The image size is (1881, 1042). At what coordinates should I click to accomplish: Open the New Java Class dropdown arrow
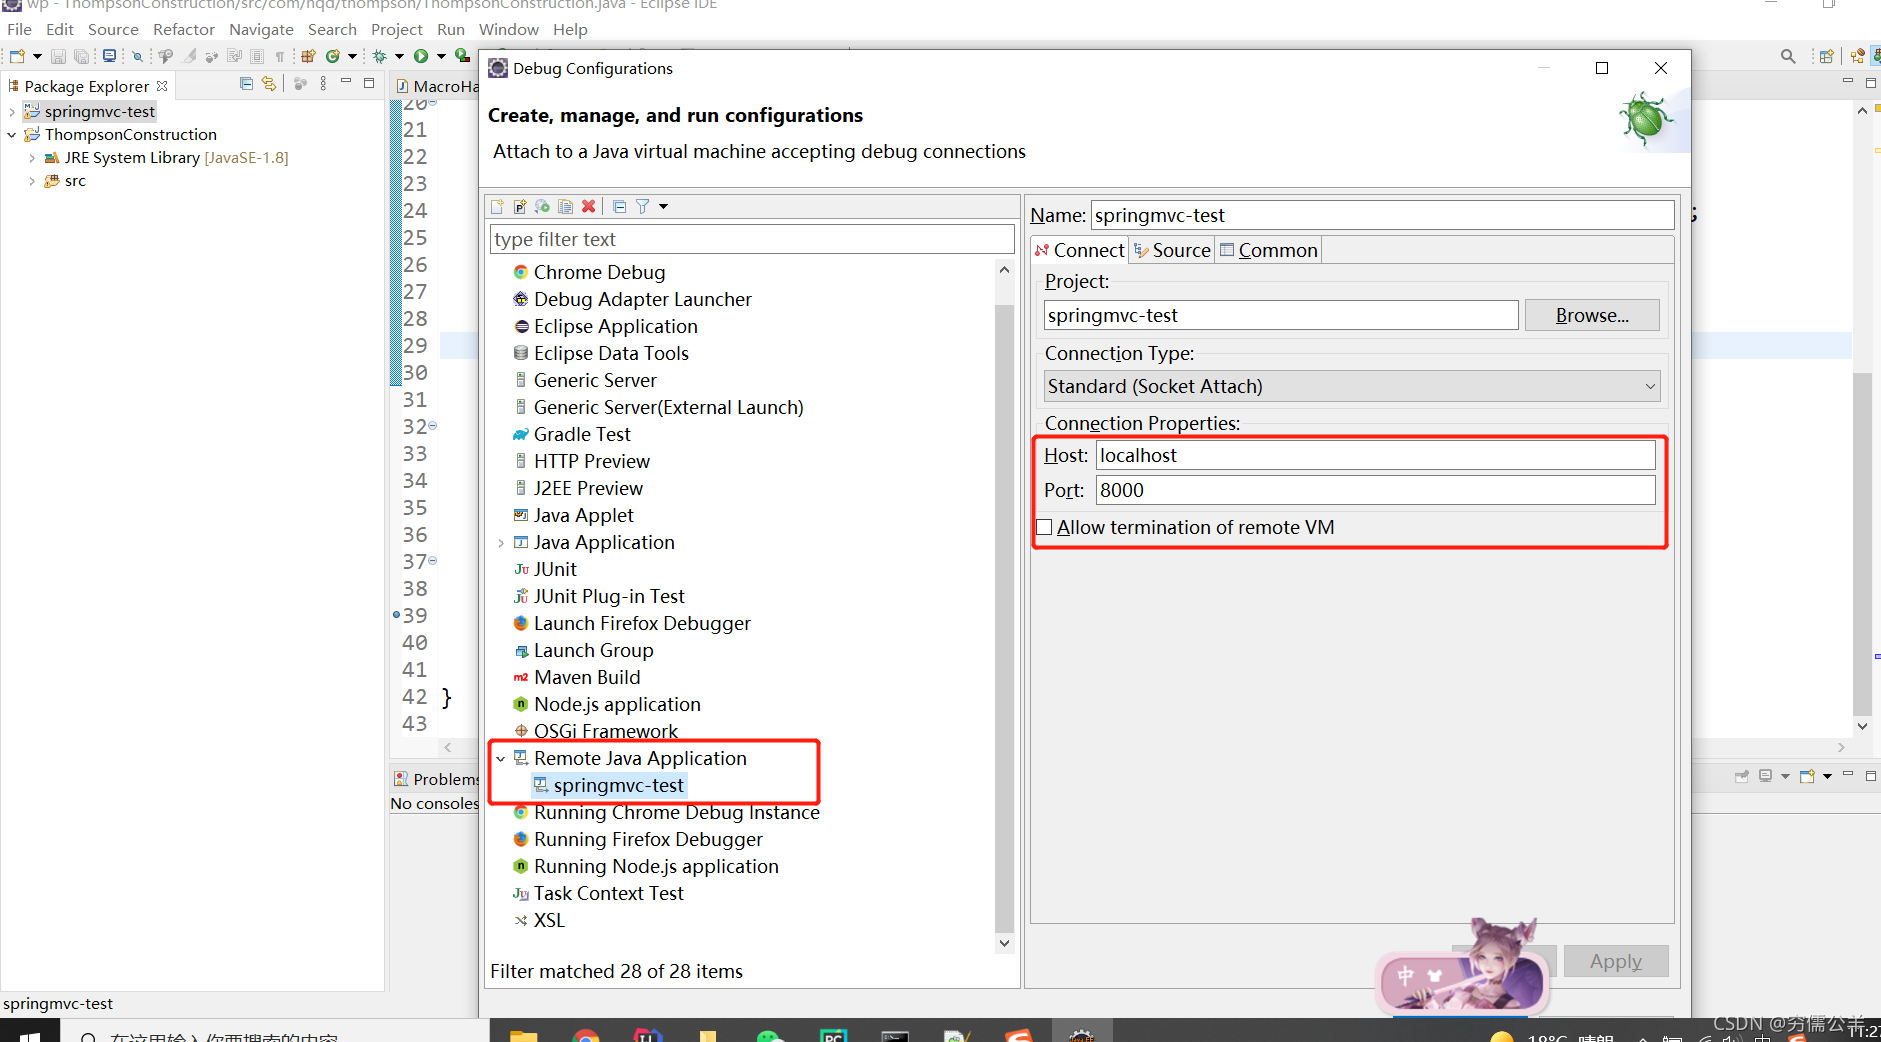tap(352, 56)
